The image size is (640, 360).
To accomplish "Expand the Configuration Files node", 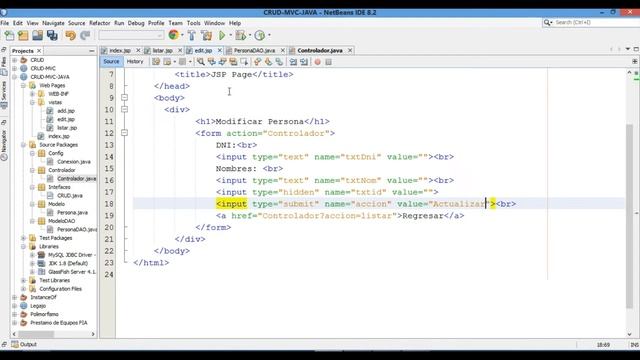I will point(24,289).
